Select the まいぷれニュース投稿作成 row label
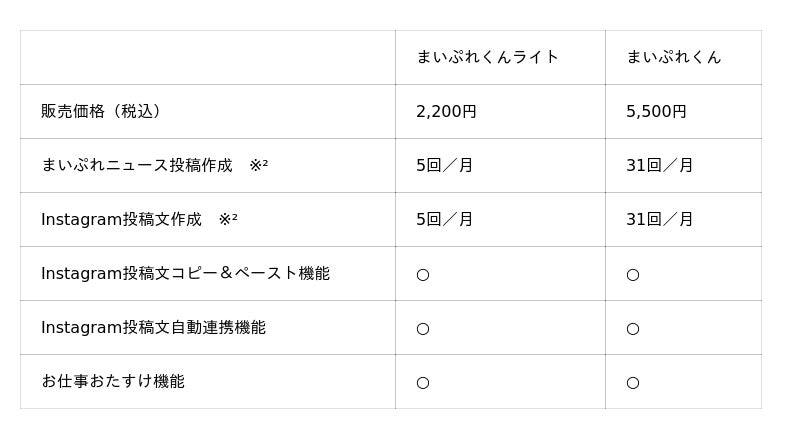 pos(136,165)
